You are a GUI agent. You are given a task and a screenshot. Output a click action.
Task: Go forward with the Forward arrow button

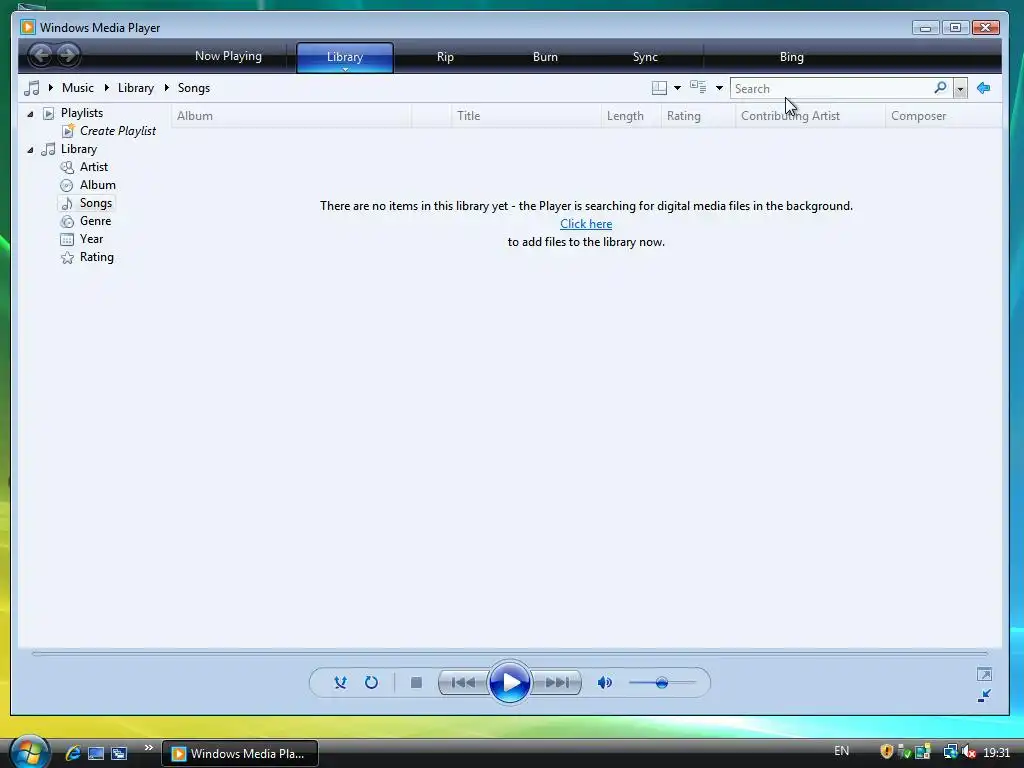(x=67, y=55)
